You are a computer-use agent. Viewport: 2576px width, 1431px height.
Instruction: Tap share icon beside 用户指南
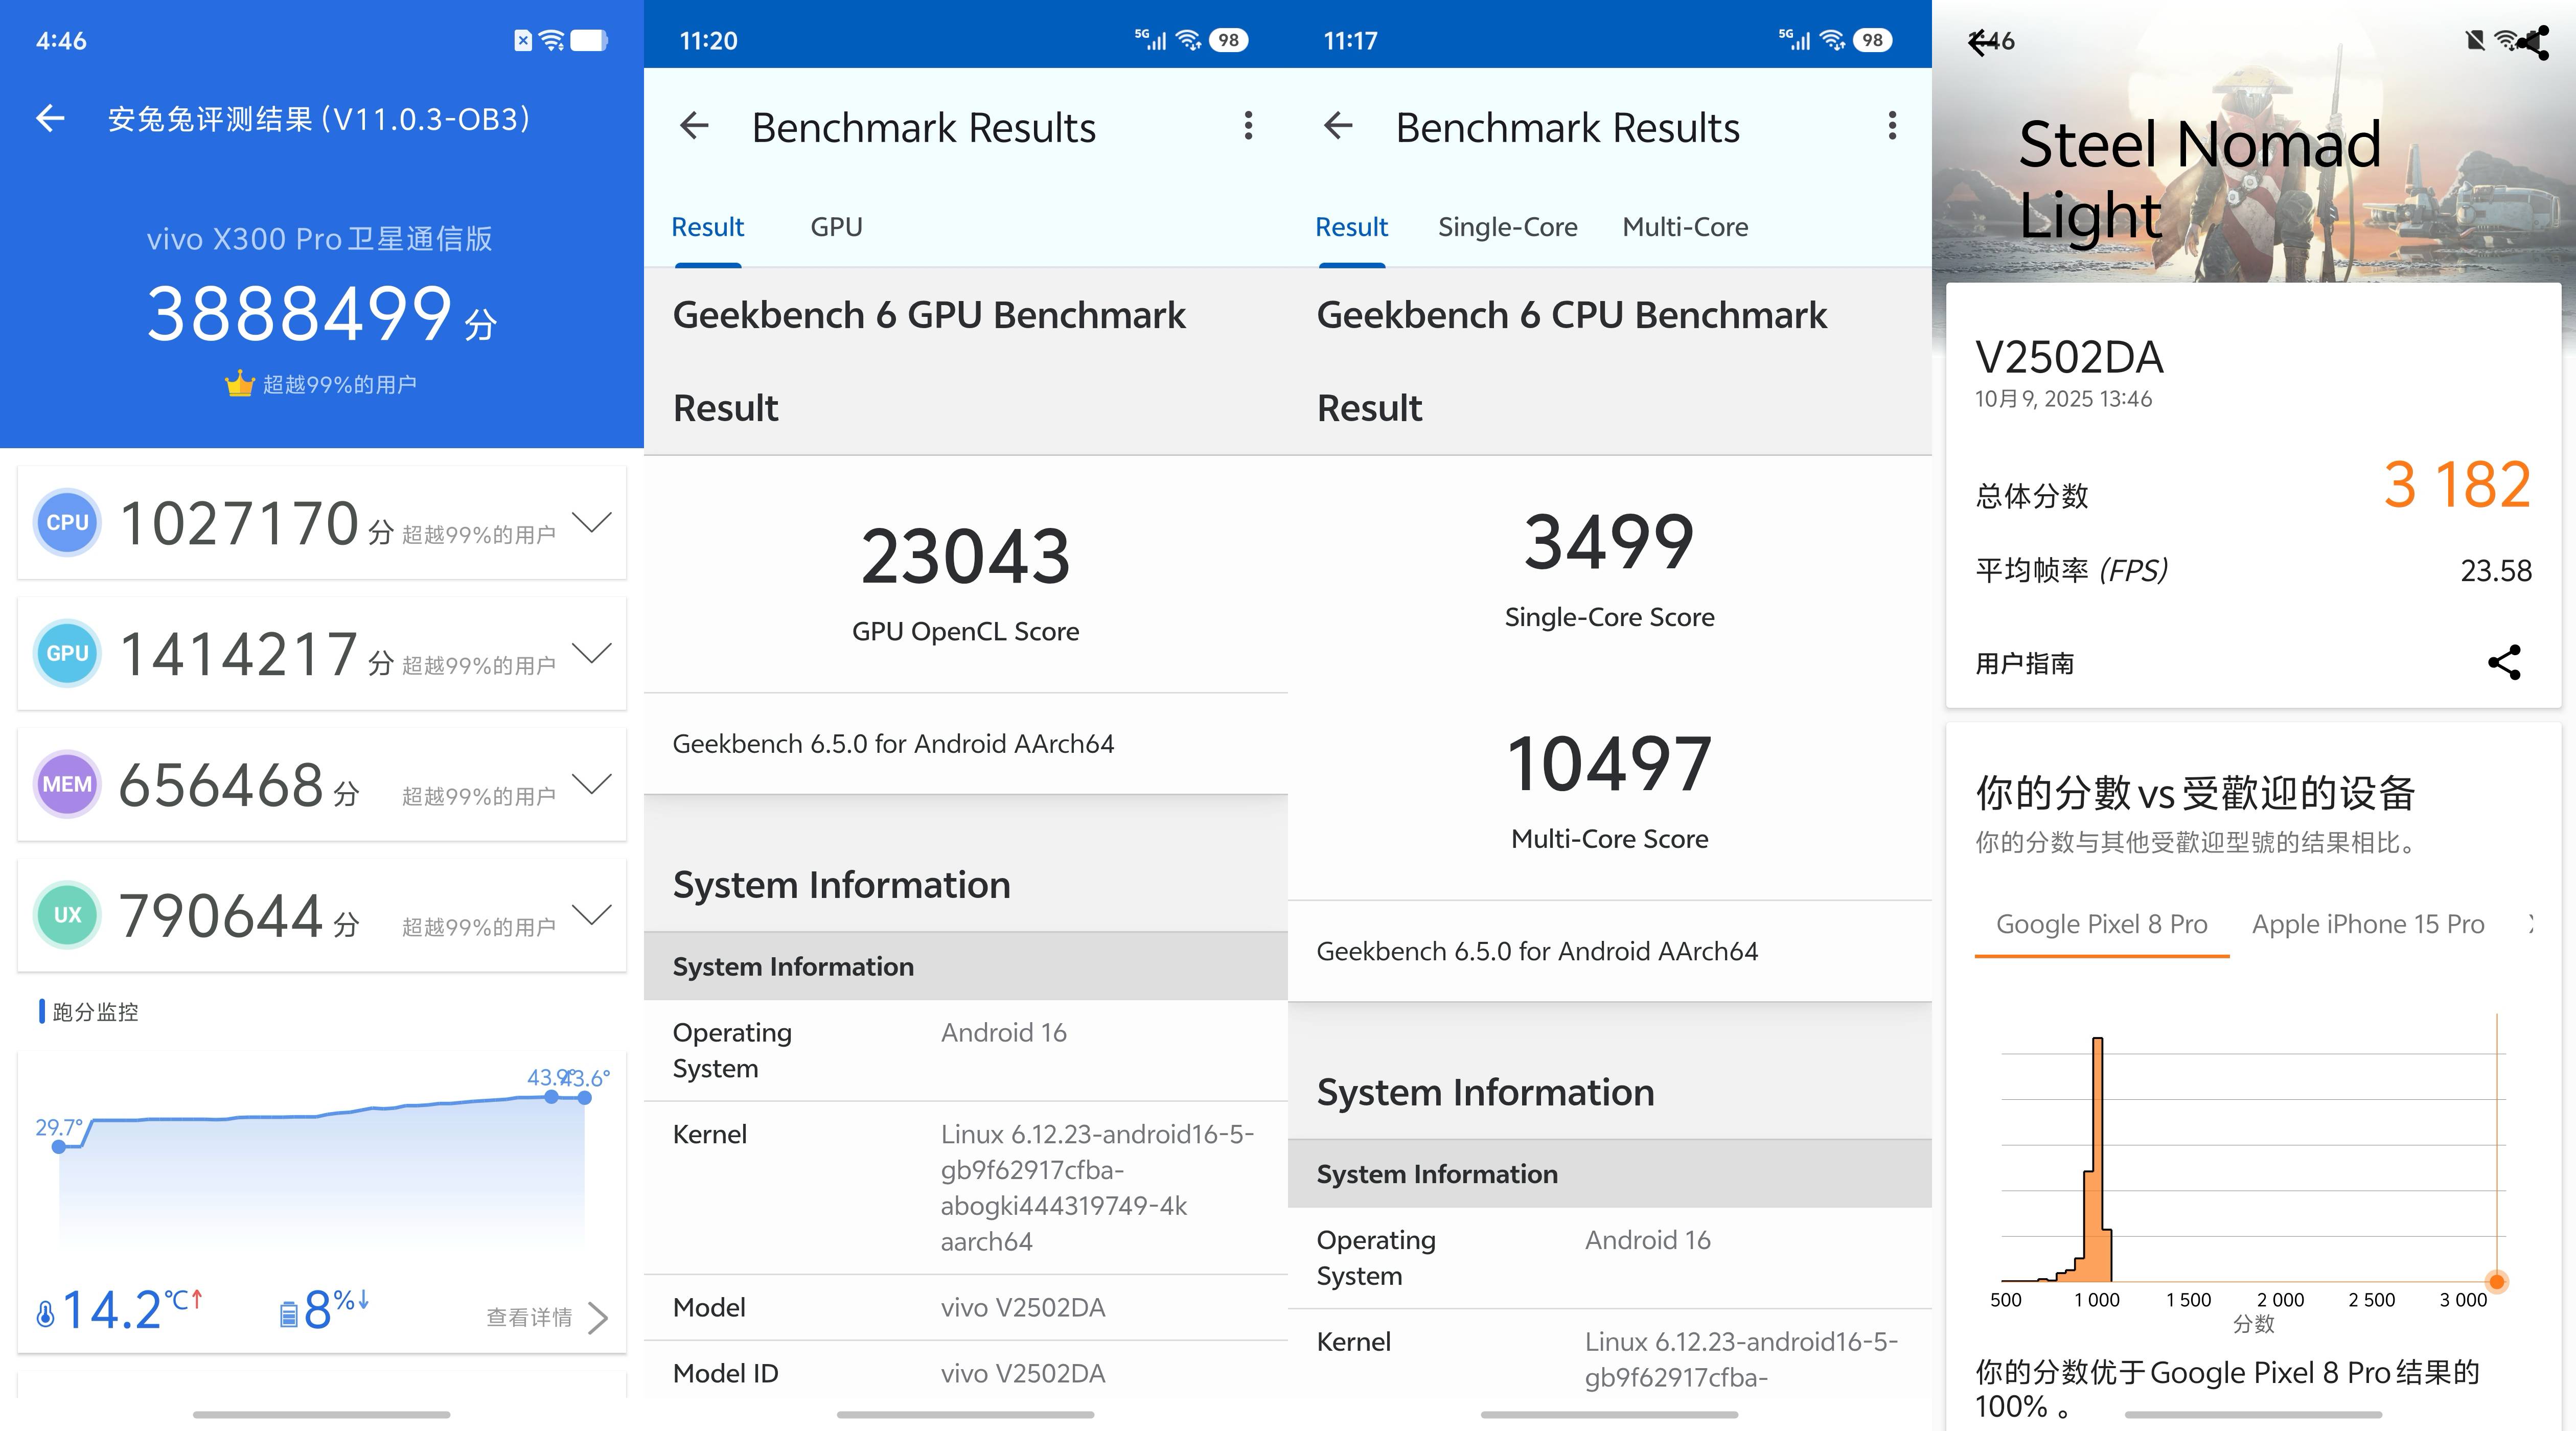[x=2504, y=663]
